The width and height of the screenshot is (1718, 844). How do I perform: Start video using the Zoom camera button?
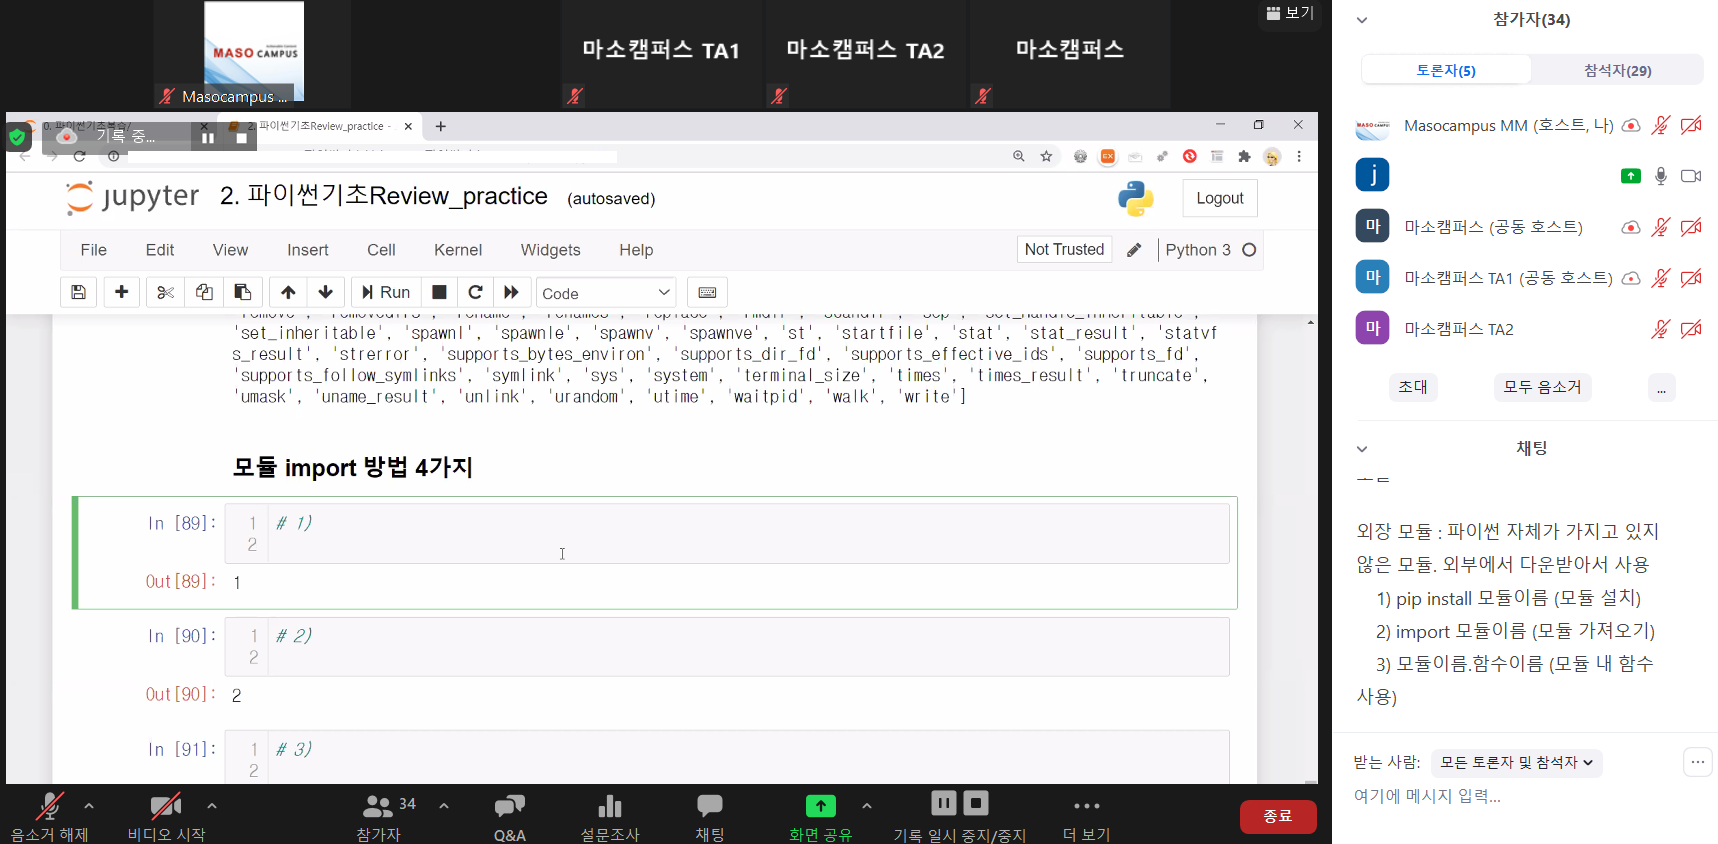tap(166, 815)
